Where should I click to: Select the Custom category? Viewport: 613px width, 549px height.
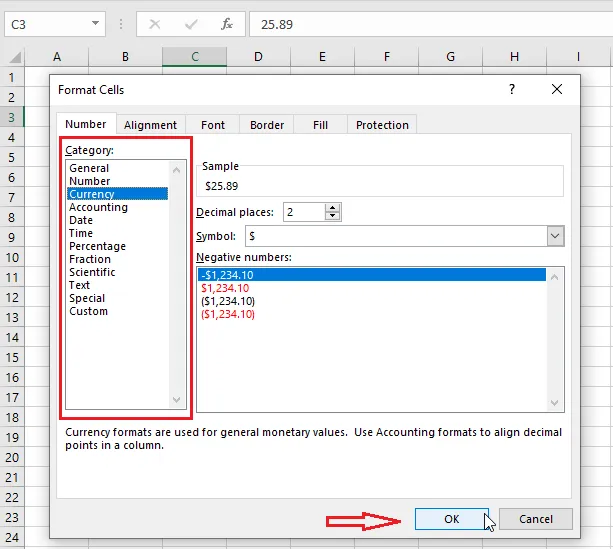pos(117,311)
